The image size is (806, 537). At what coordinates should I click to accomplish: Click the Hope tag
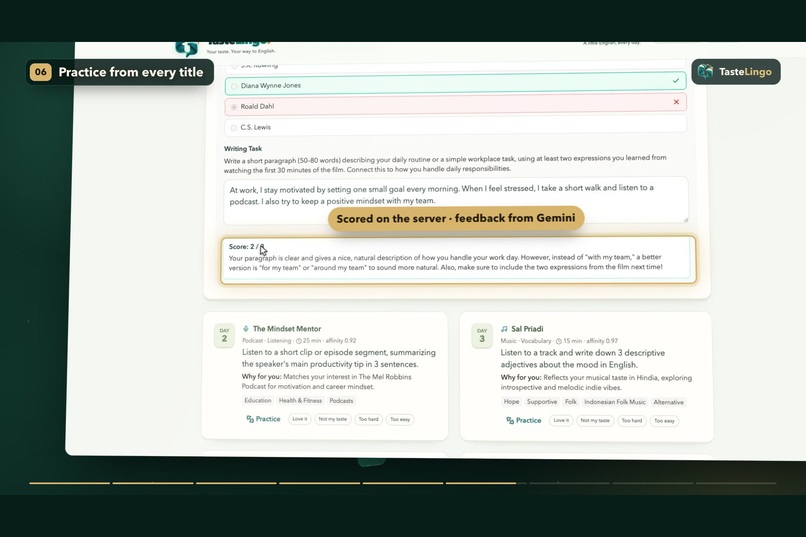[511, 402]
